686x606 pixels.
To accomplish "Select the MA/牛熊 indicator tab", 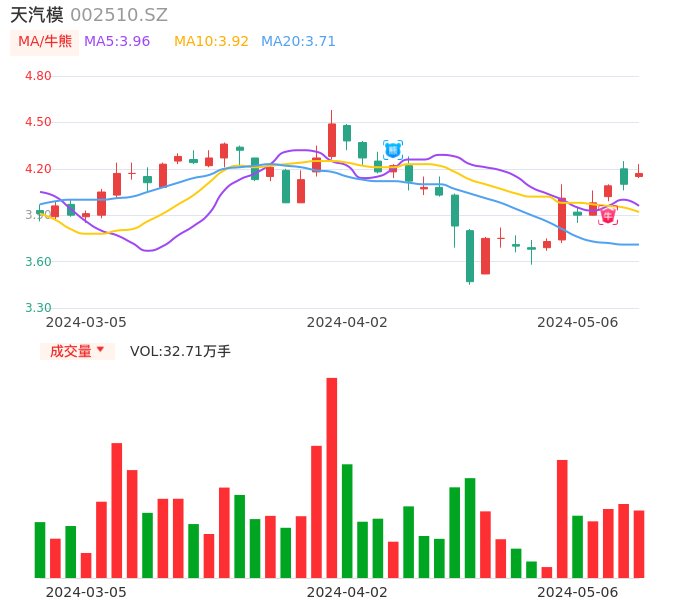I will pyautogui.click(x=45, y=42).
